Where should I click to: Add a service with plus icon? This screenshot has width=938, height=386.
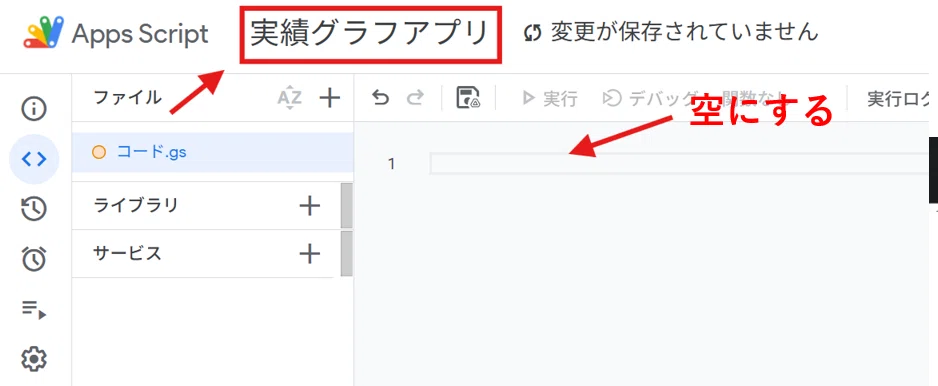coord(309,254)
